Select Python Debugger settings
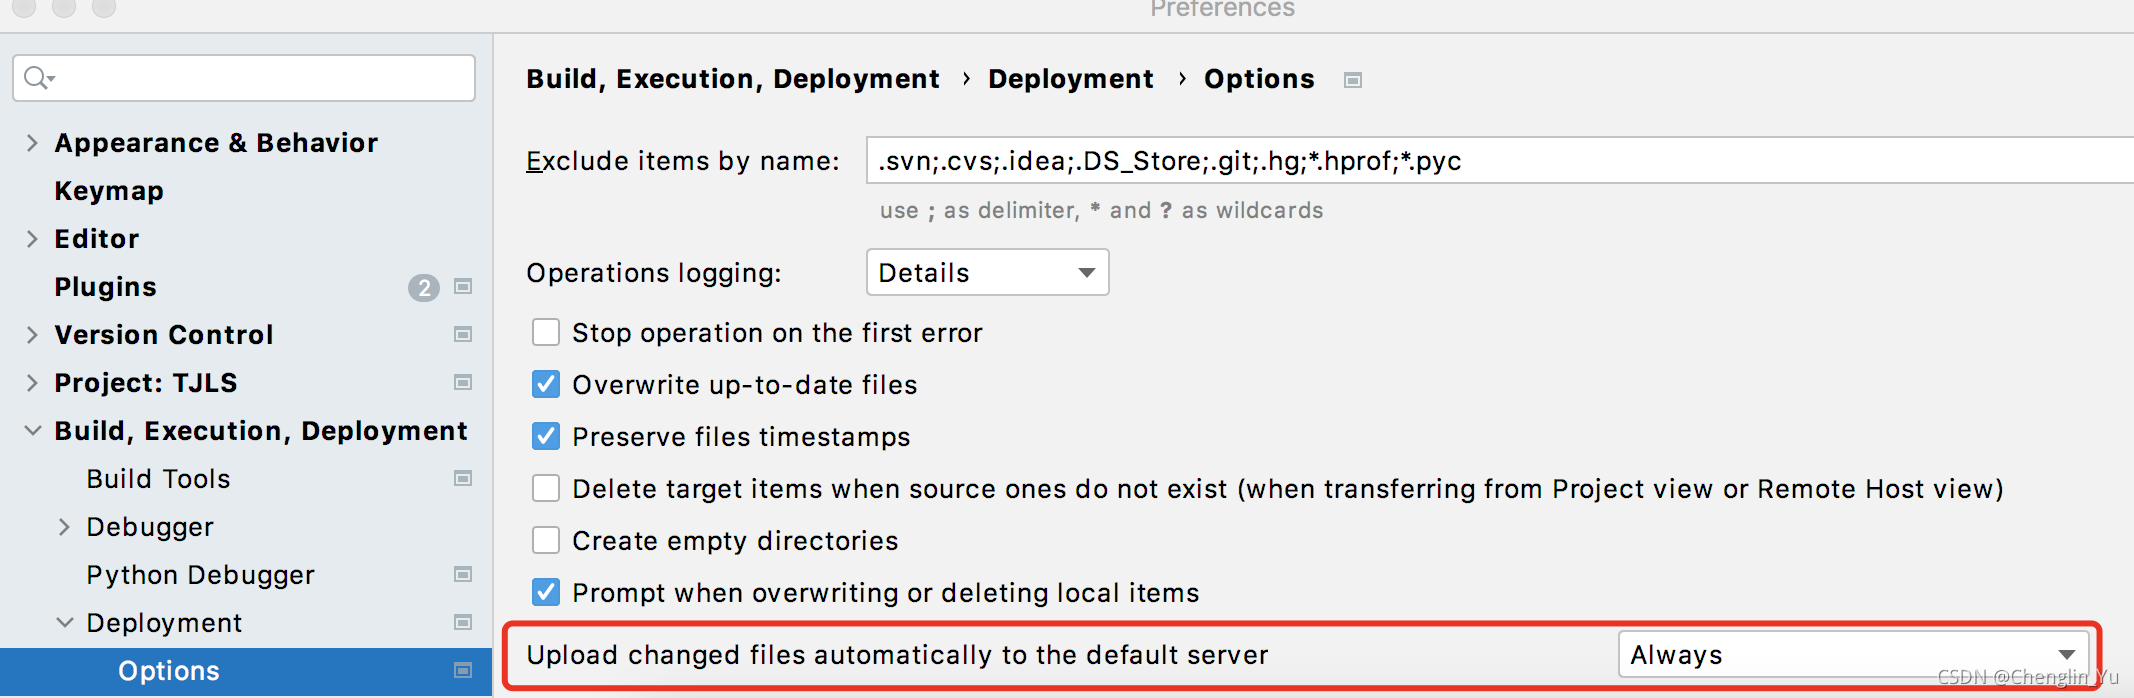The height and width of the screenshot is (698, 2134). point(200,575)
